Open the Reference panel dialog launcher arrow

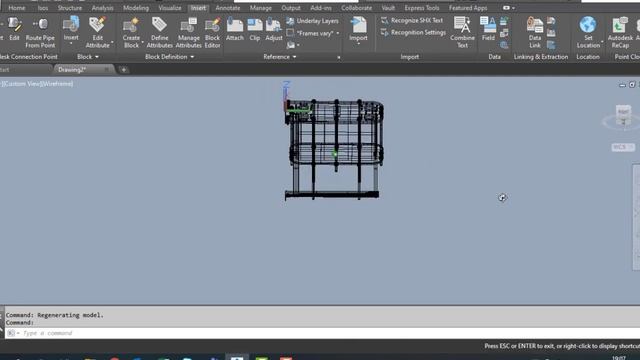tap(339, 58)
